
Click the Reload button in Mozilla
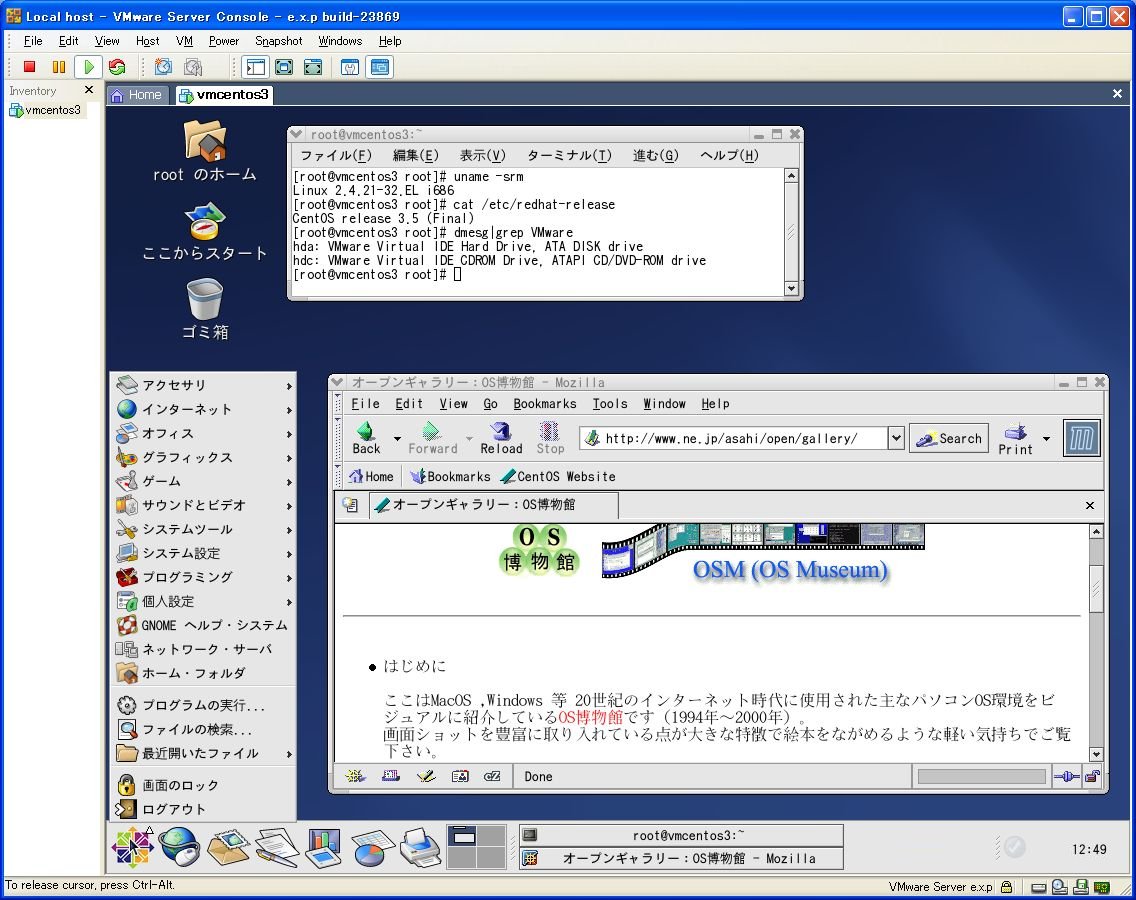point(501,438)
